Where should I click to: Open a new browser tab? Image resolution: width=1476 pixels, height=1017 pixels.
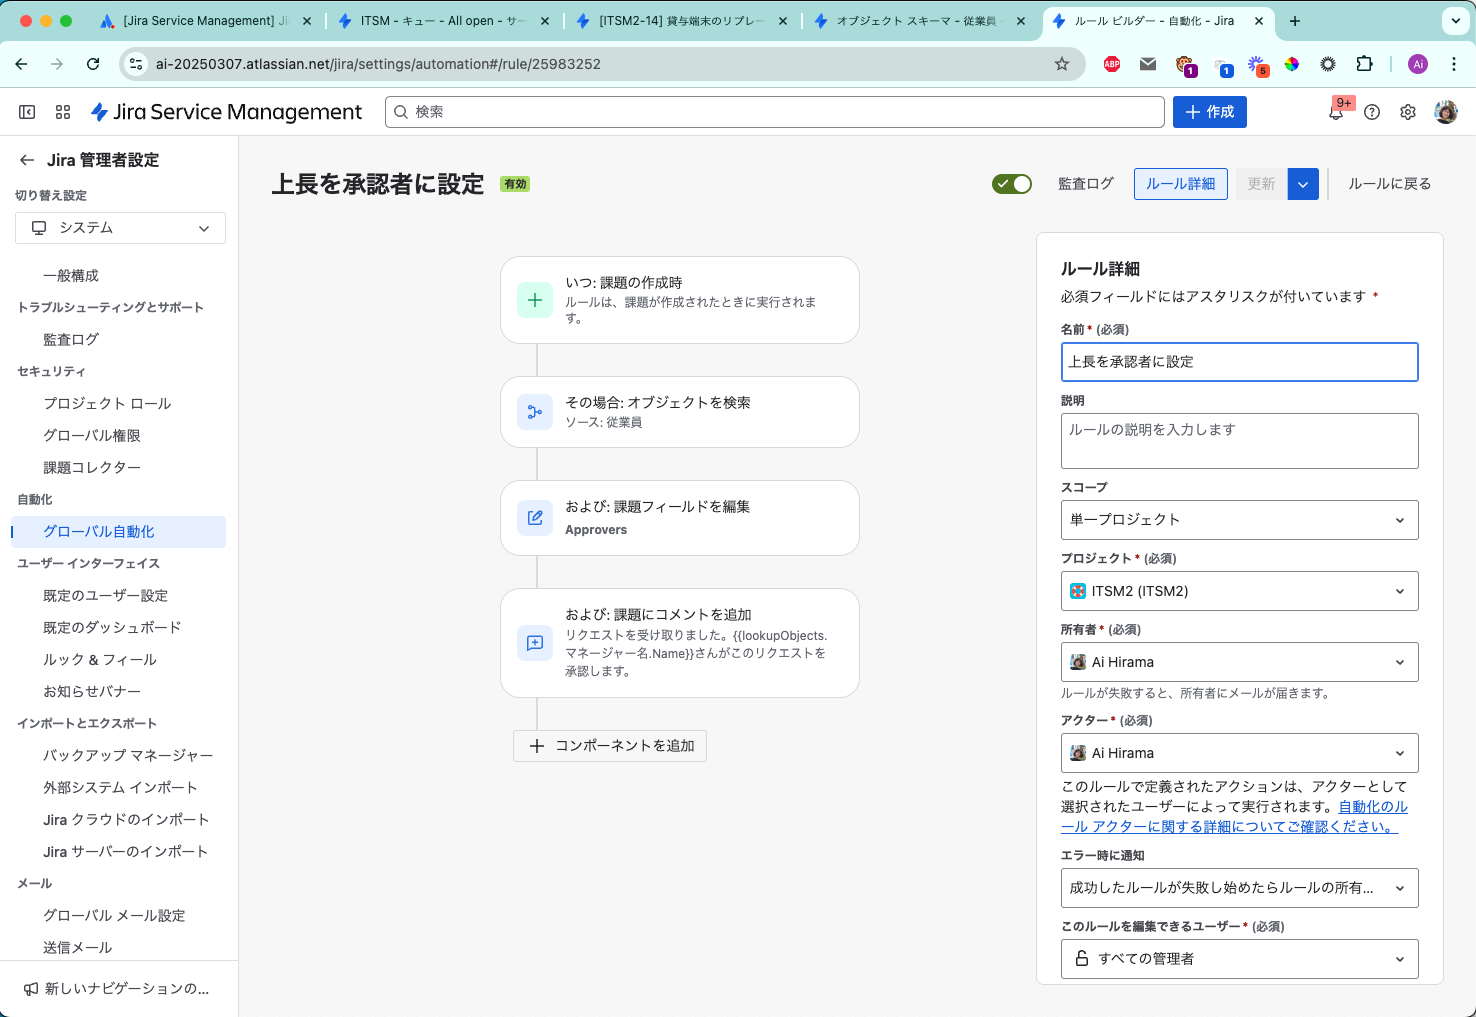pos(1295,21)
